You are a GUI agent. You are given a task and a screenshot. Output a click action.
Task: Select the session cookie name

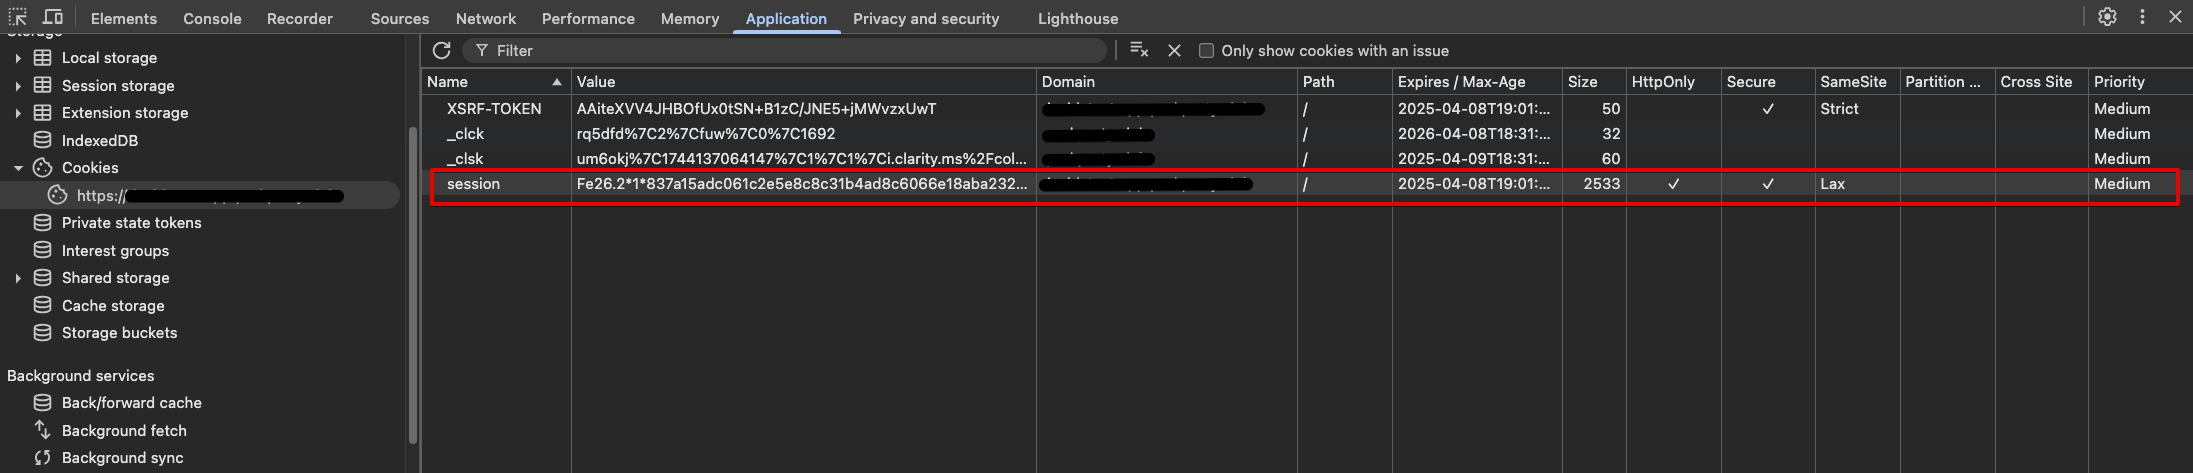pyautogui.click(x=473, y=184)
